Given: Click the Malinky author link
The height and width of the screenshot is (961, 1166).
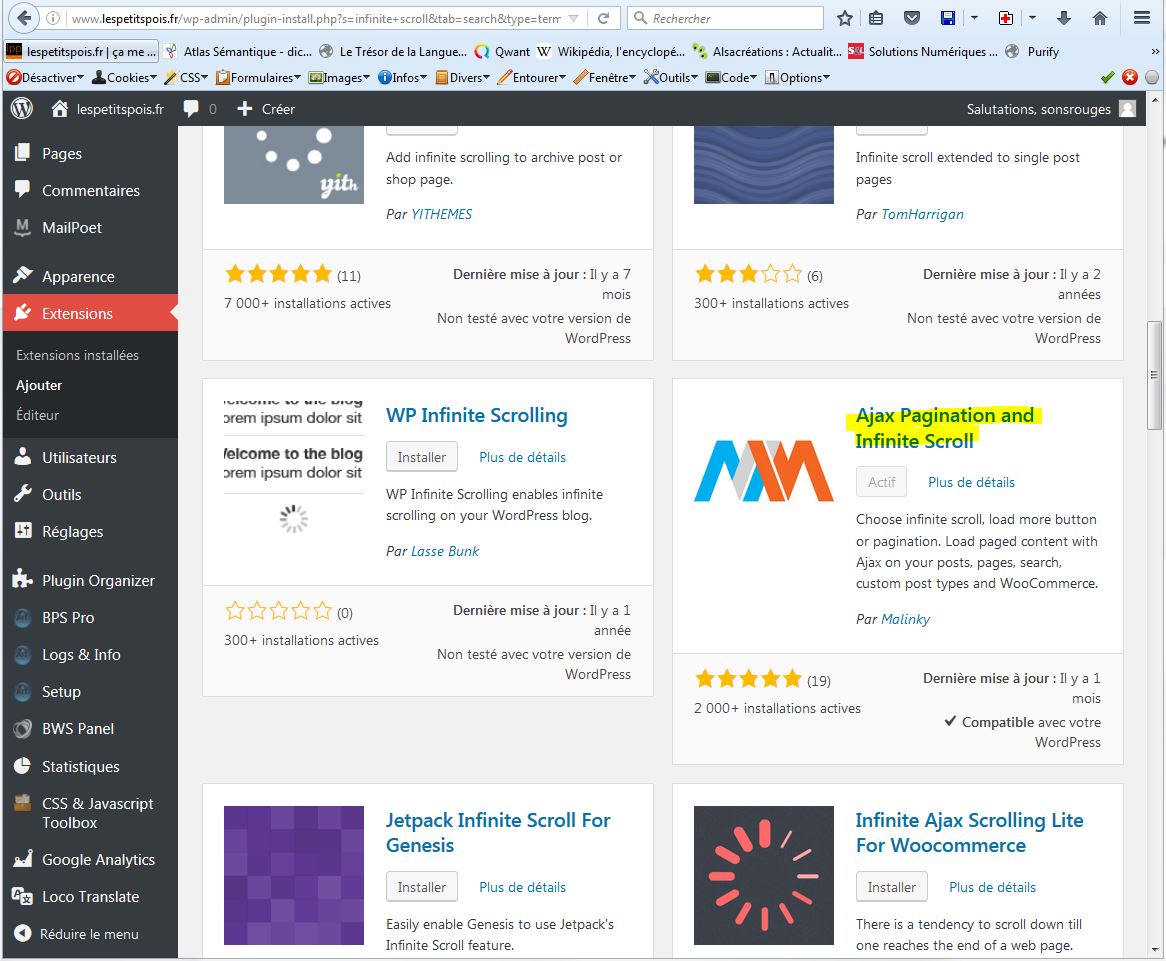Looking at the screenshot, I should 905,619.
